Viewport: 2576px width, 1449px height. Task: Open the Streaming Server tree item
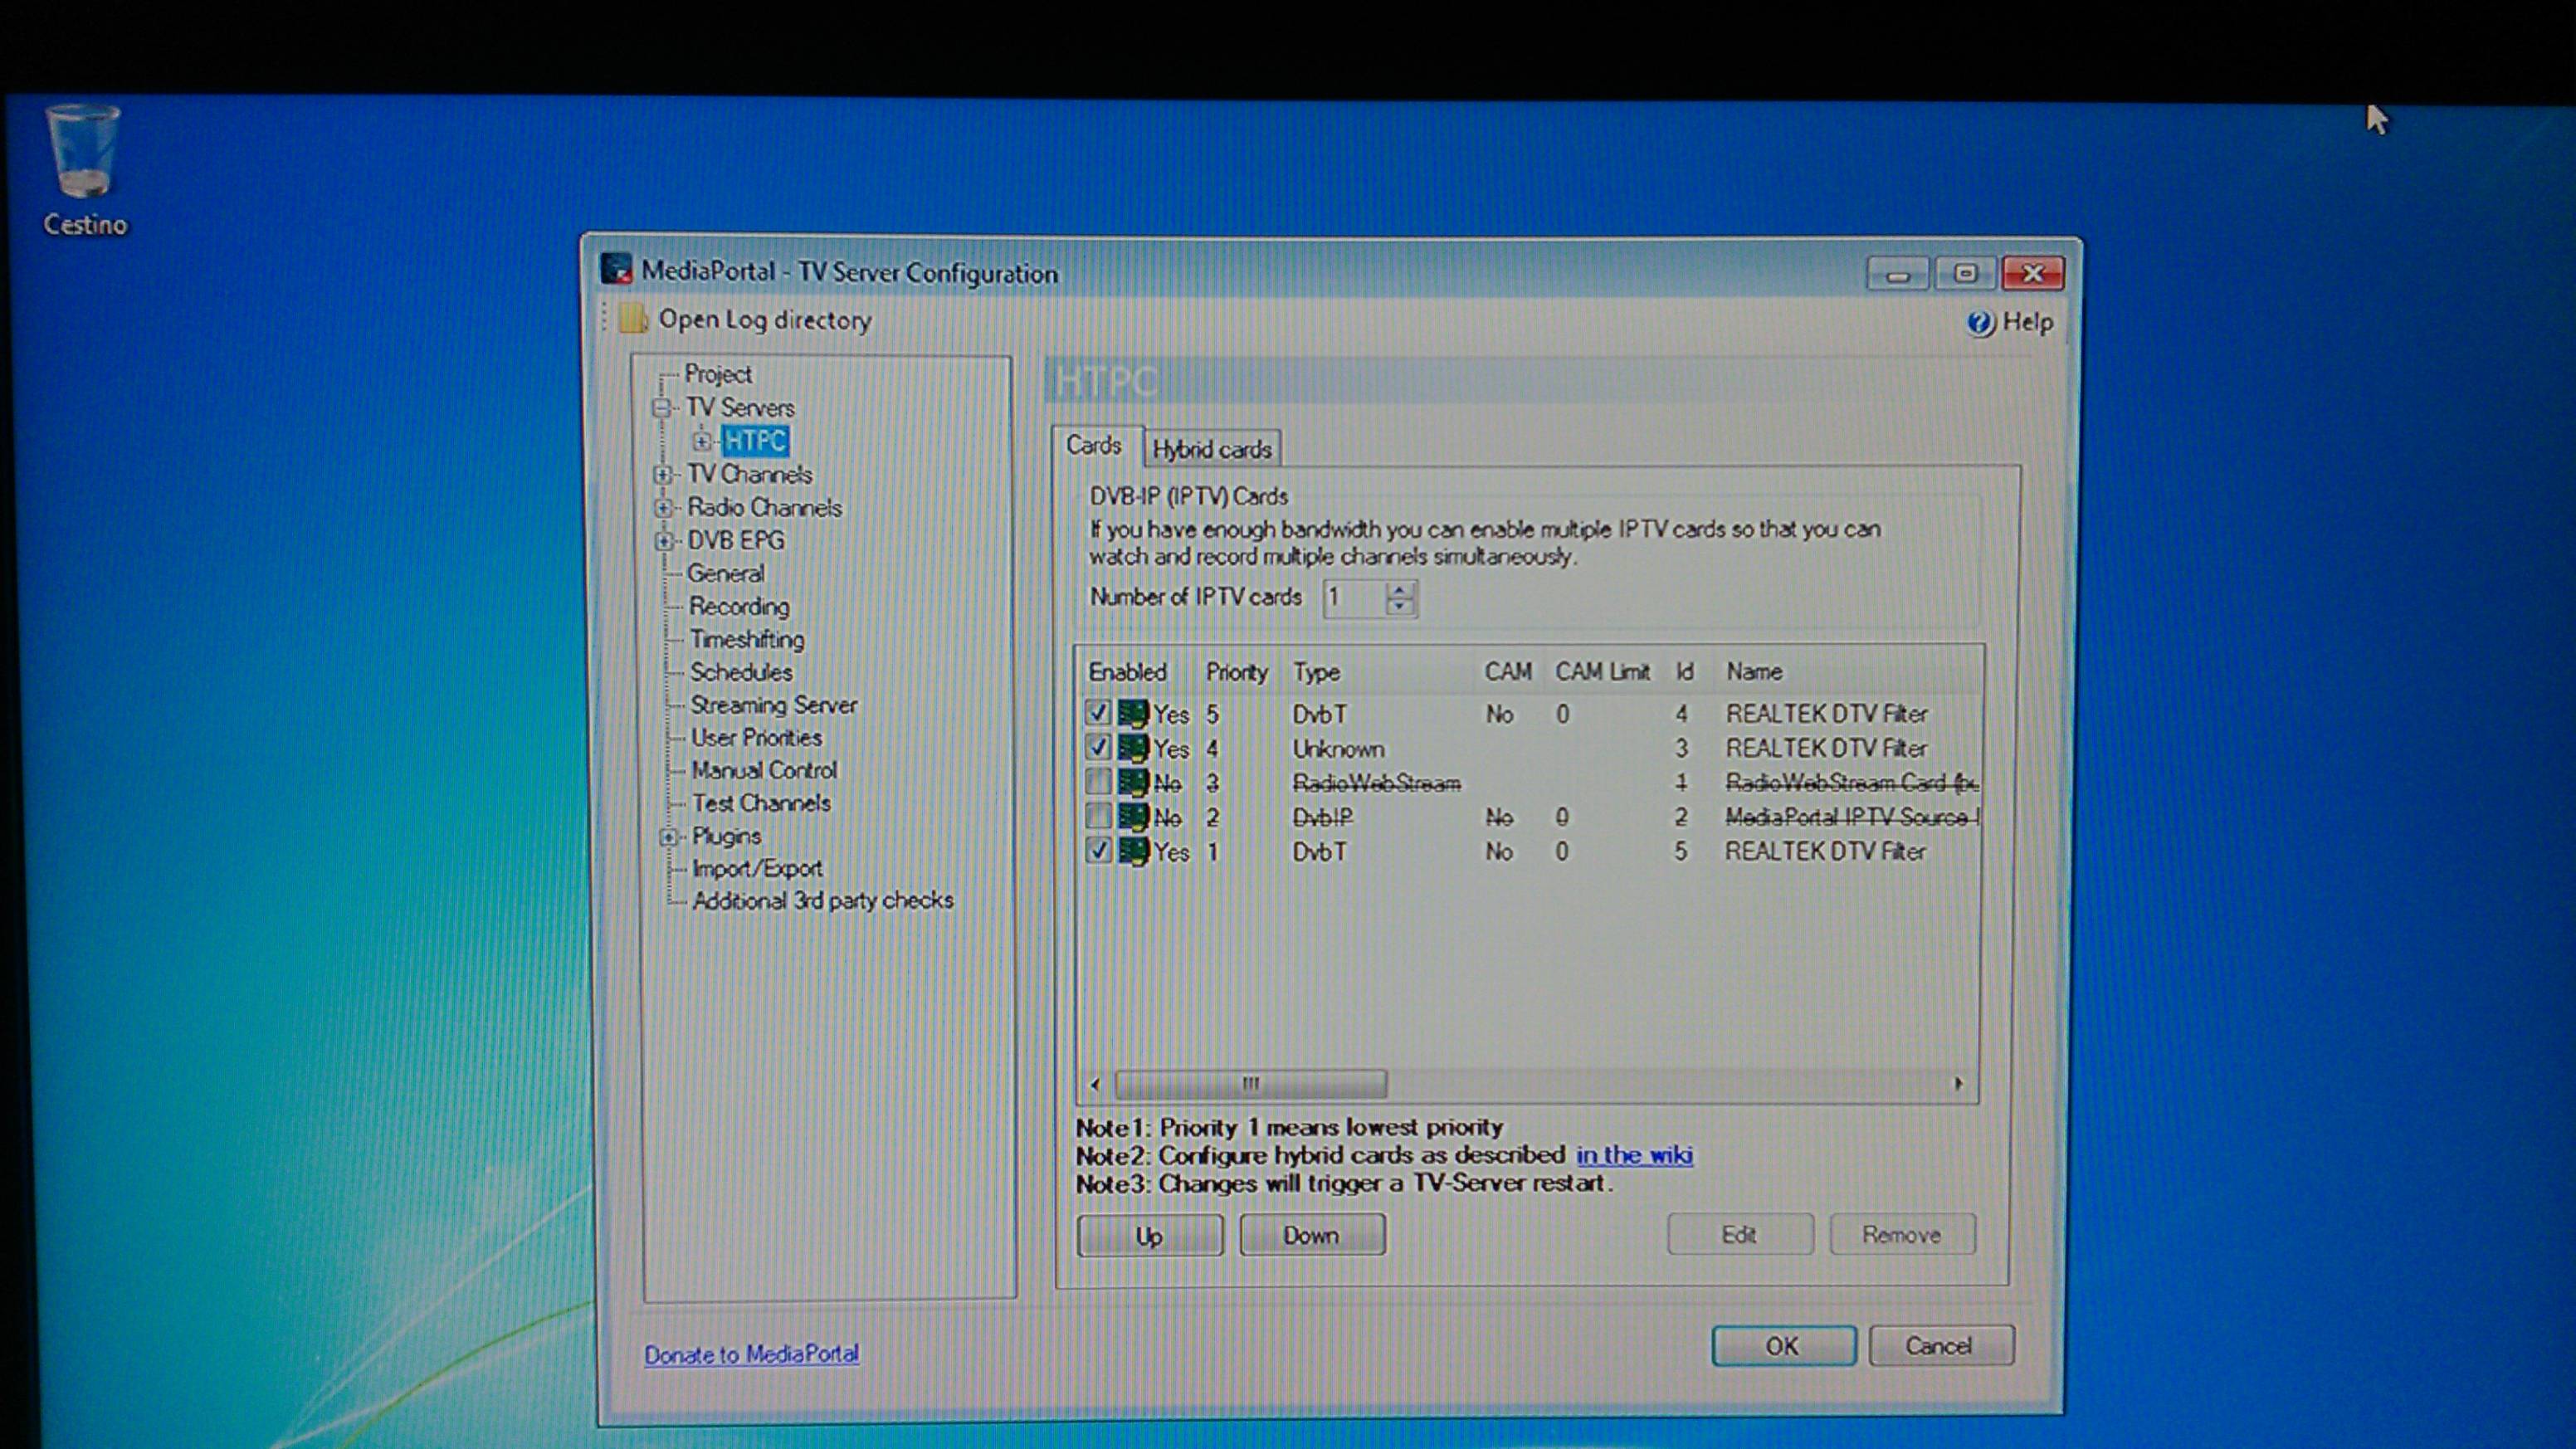tap(774, 705)
